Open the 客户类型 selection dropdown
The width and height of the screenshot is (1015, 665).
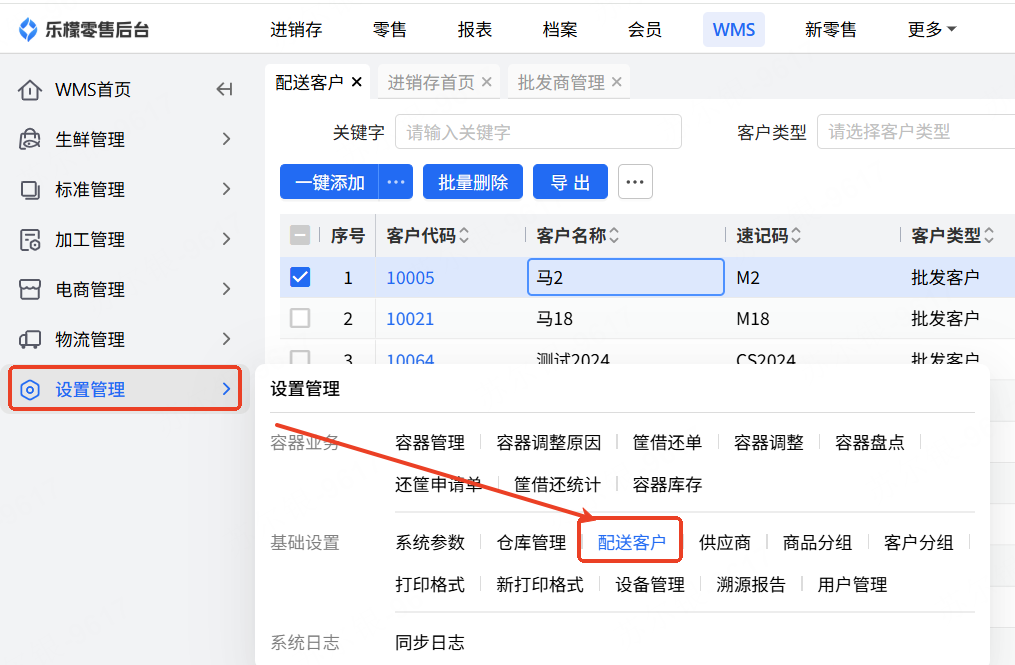click(x=915, y=132)
